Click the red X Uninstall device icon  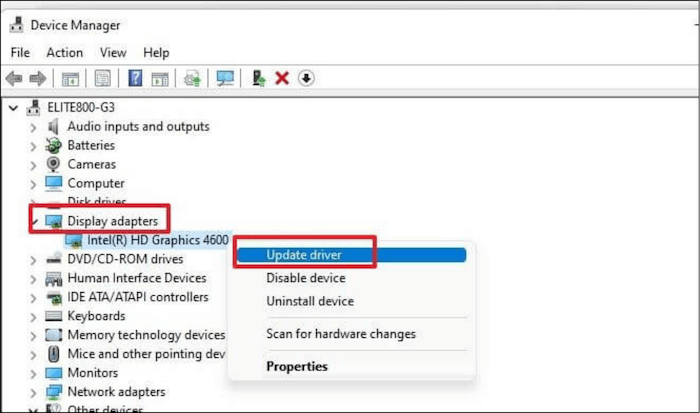point(282,79)
